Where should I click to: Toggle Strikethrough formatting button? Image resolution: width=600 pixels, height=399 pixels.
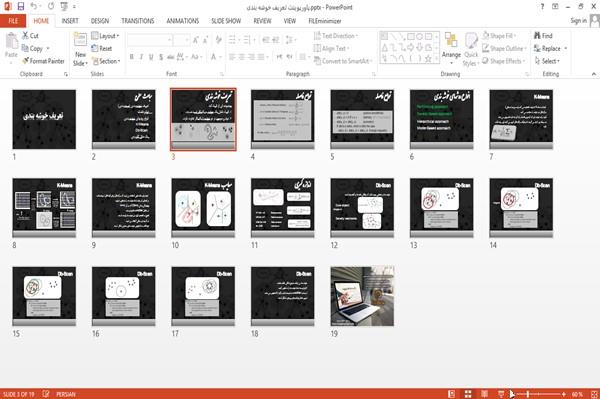pos(171,57)
